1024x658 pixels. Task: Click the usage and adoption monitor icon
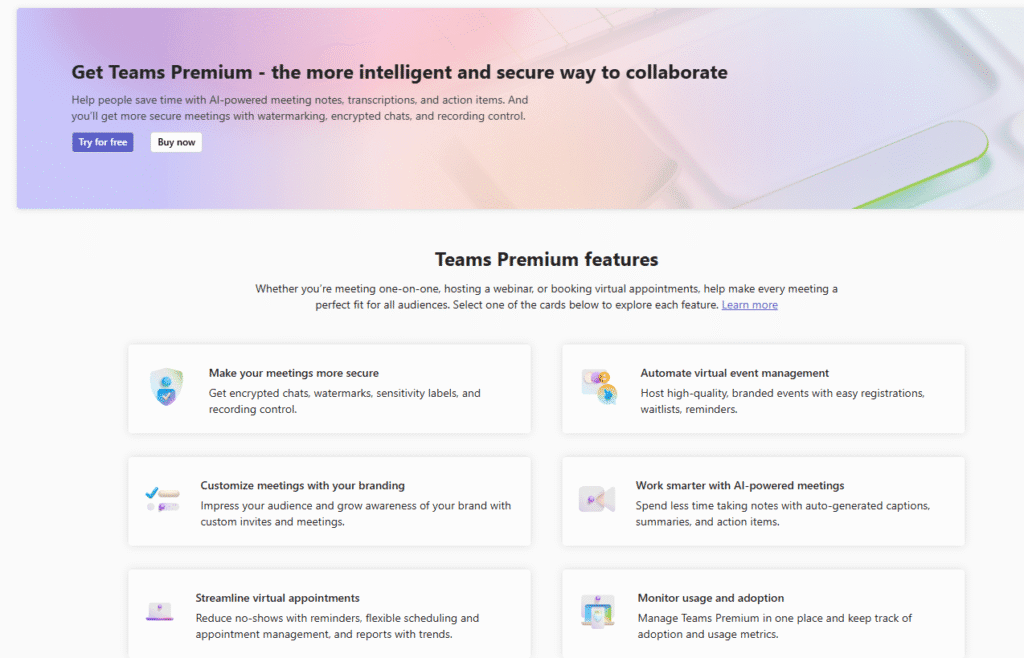[x=598, y=610]
